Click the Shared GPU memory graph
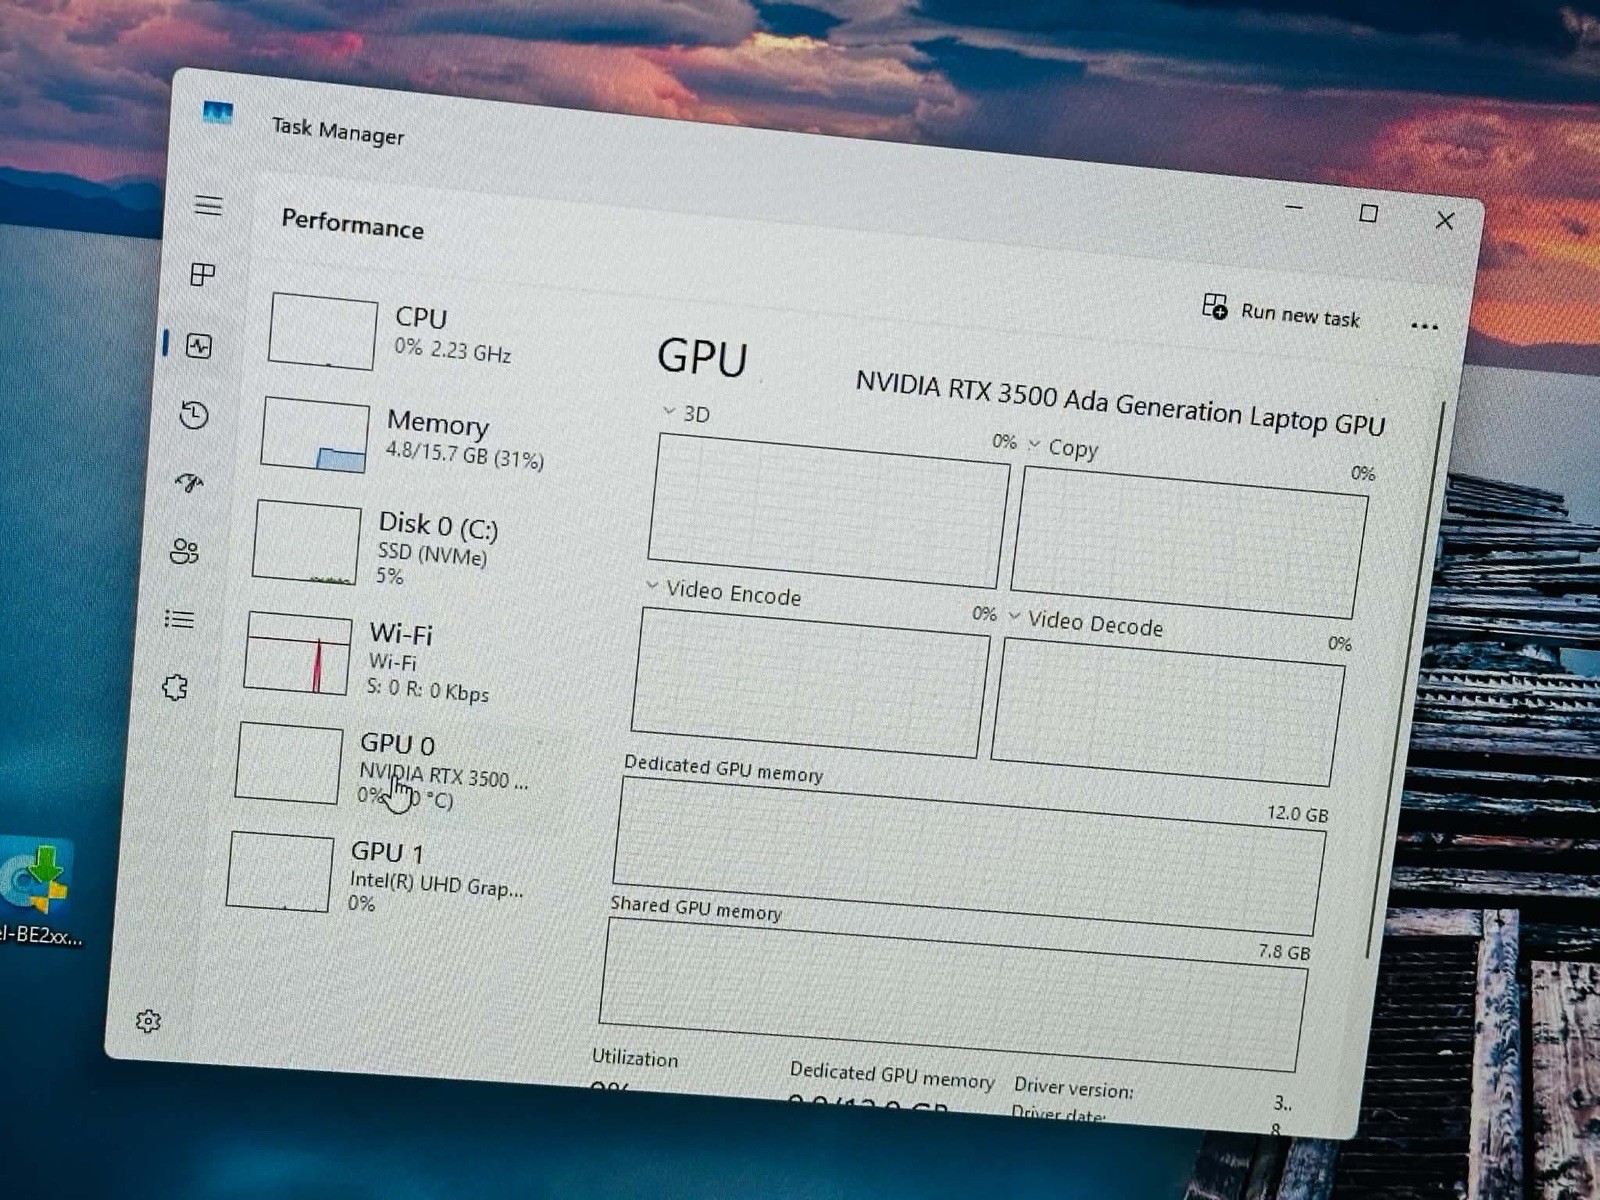 [953, 994]
